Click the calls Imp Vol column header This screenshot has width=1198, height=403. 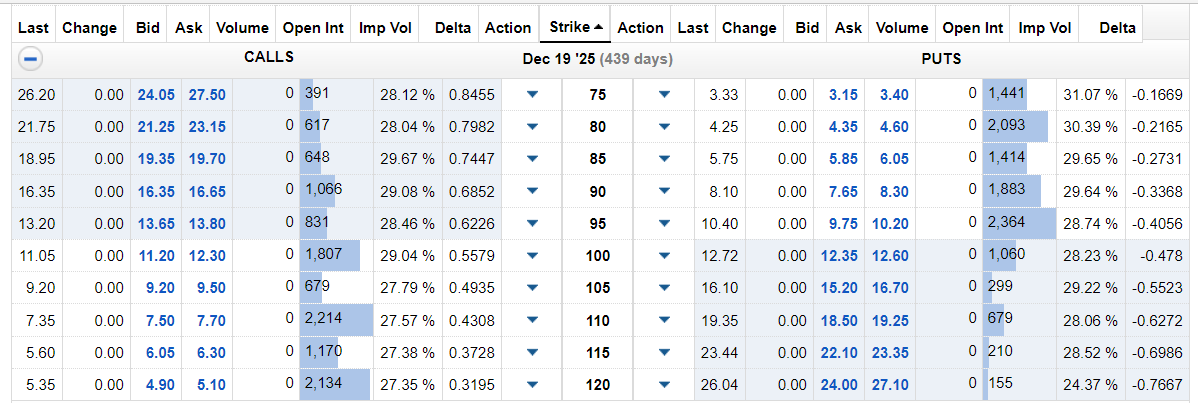[386, 28]
